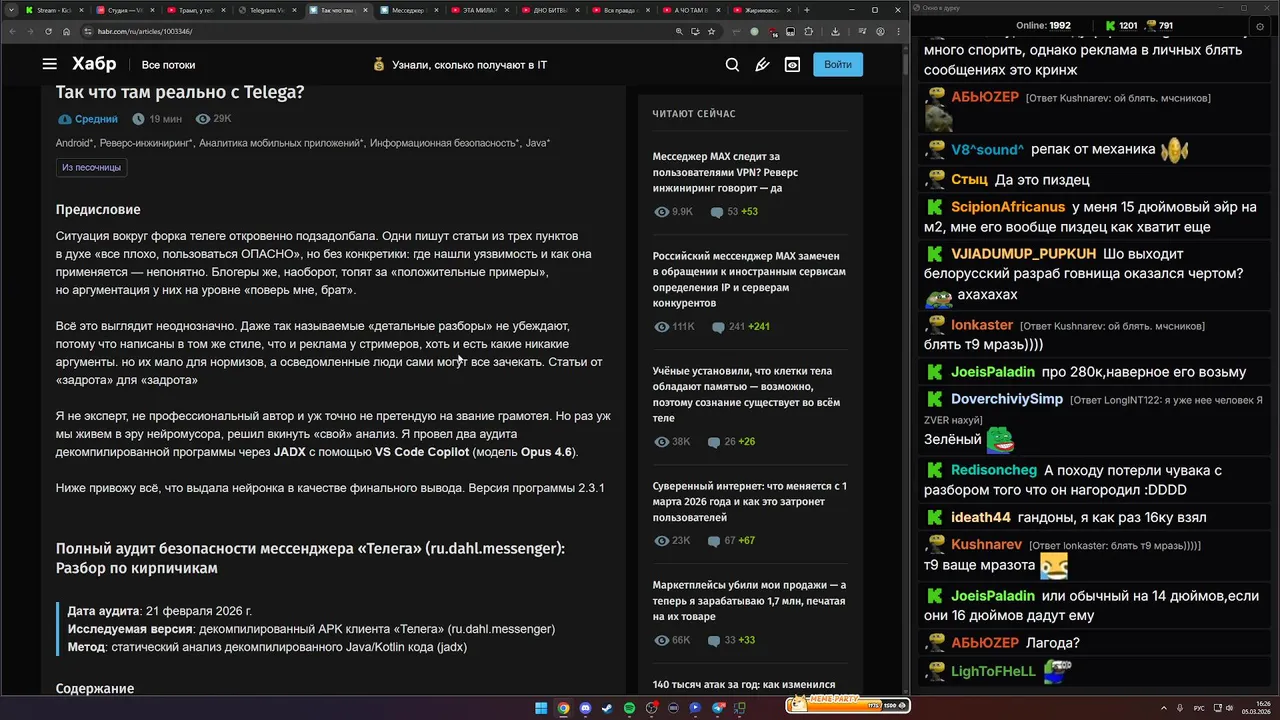Click username VJIADUMUP_PUPKUH in chat
Viewport: 1280px width, 720px height.
[1024, 254]
